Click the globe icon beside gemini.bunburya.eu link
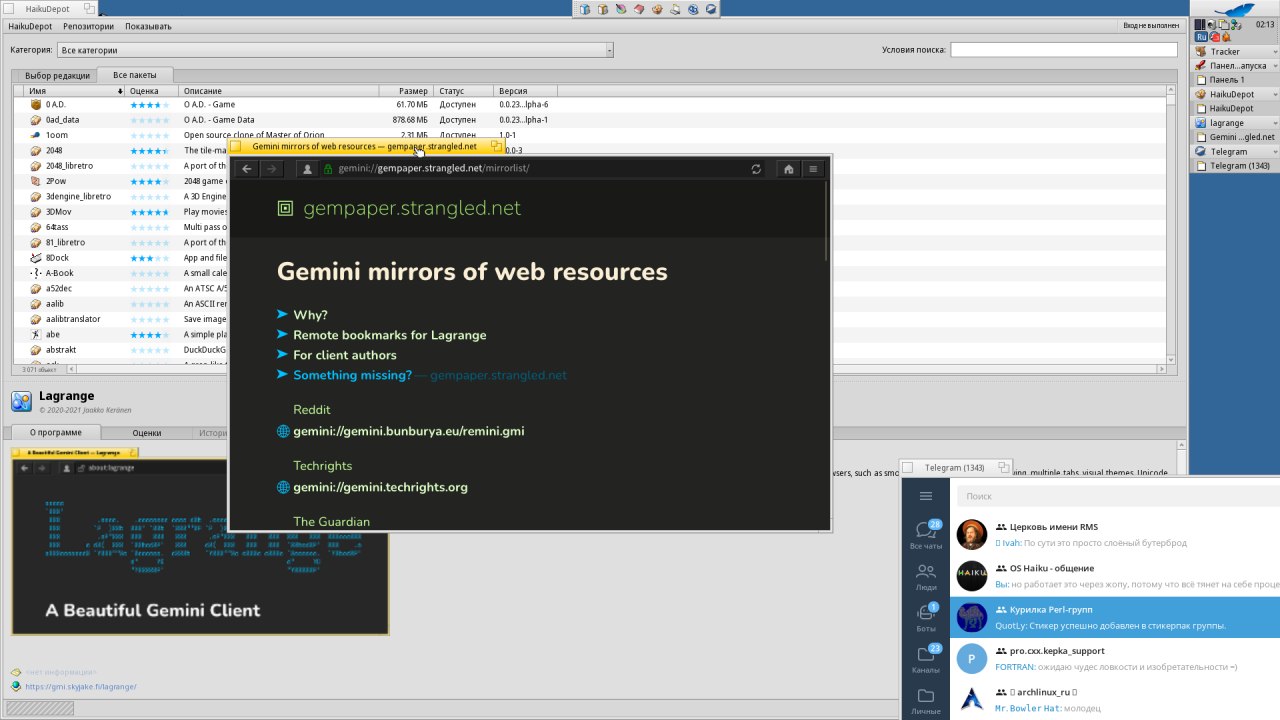This screenshot has width=1280, height=720. point(283,432)
